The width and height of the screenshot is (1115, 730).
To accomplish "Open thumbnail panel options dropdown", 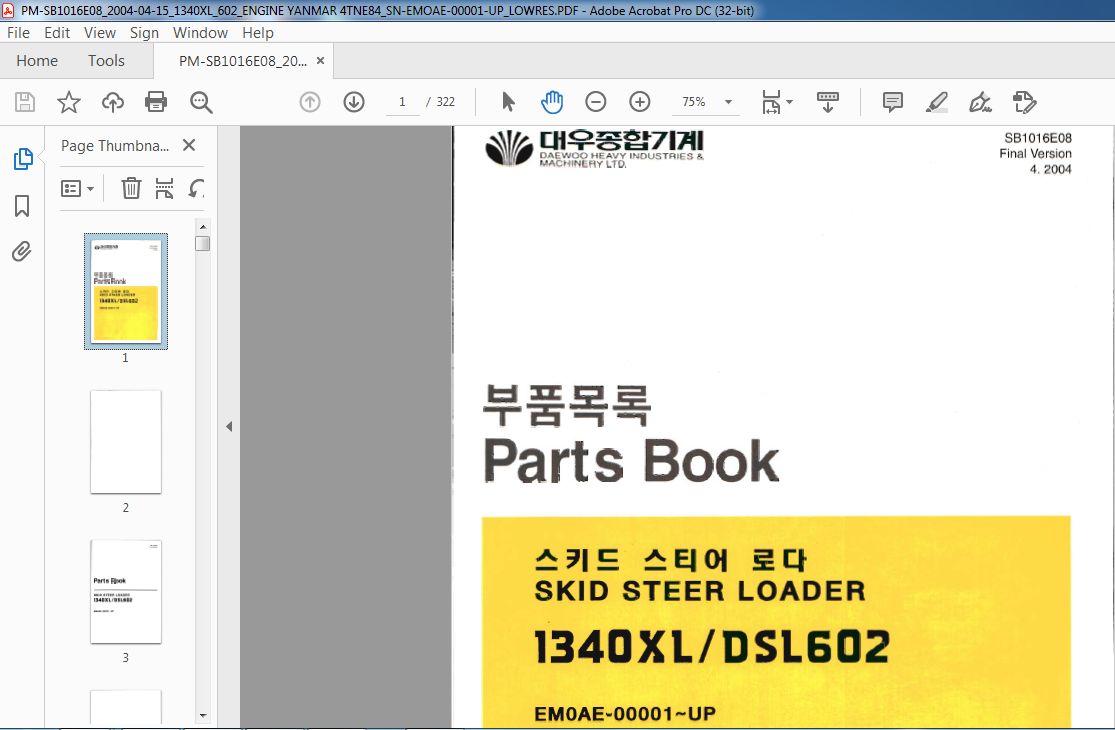I will (78, 188).
